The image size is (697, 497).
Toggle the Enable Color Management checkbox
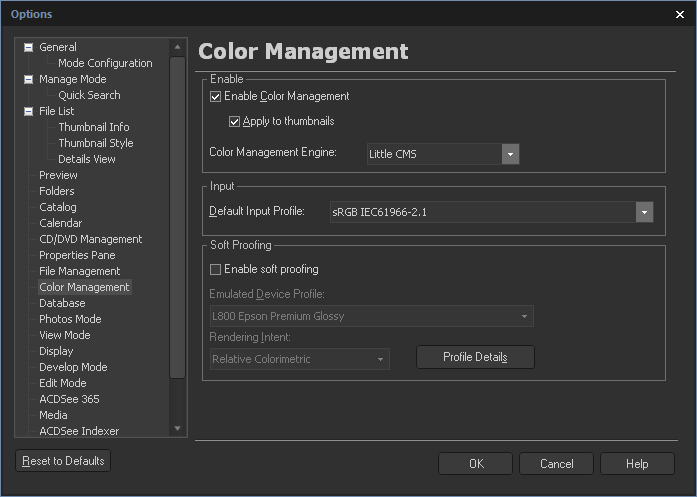(216, 97)
